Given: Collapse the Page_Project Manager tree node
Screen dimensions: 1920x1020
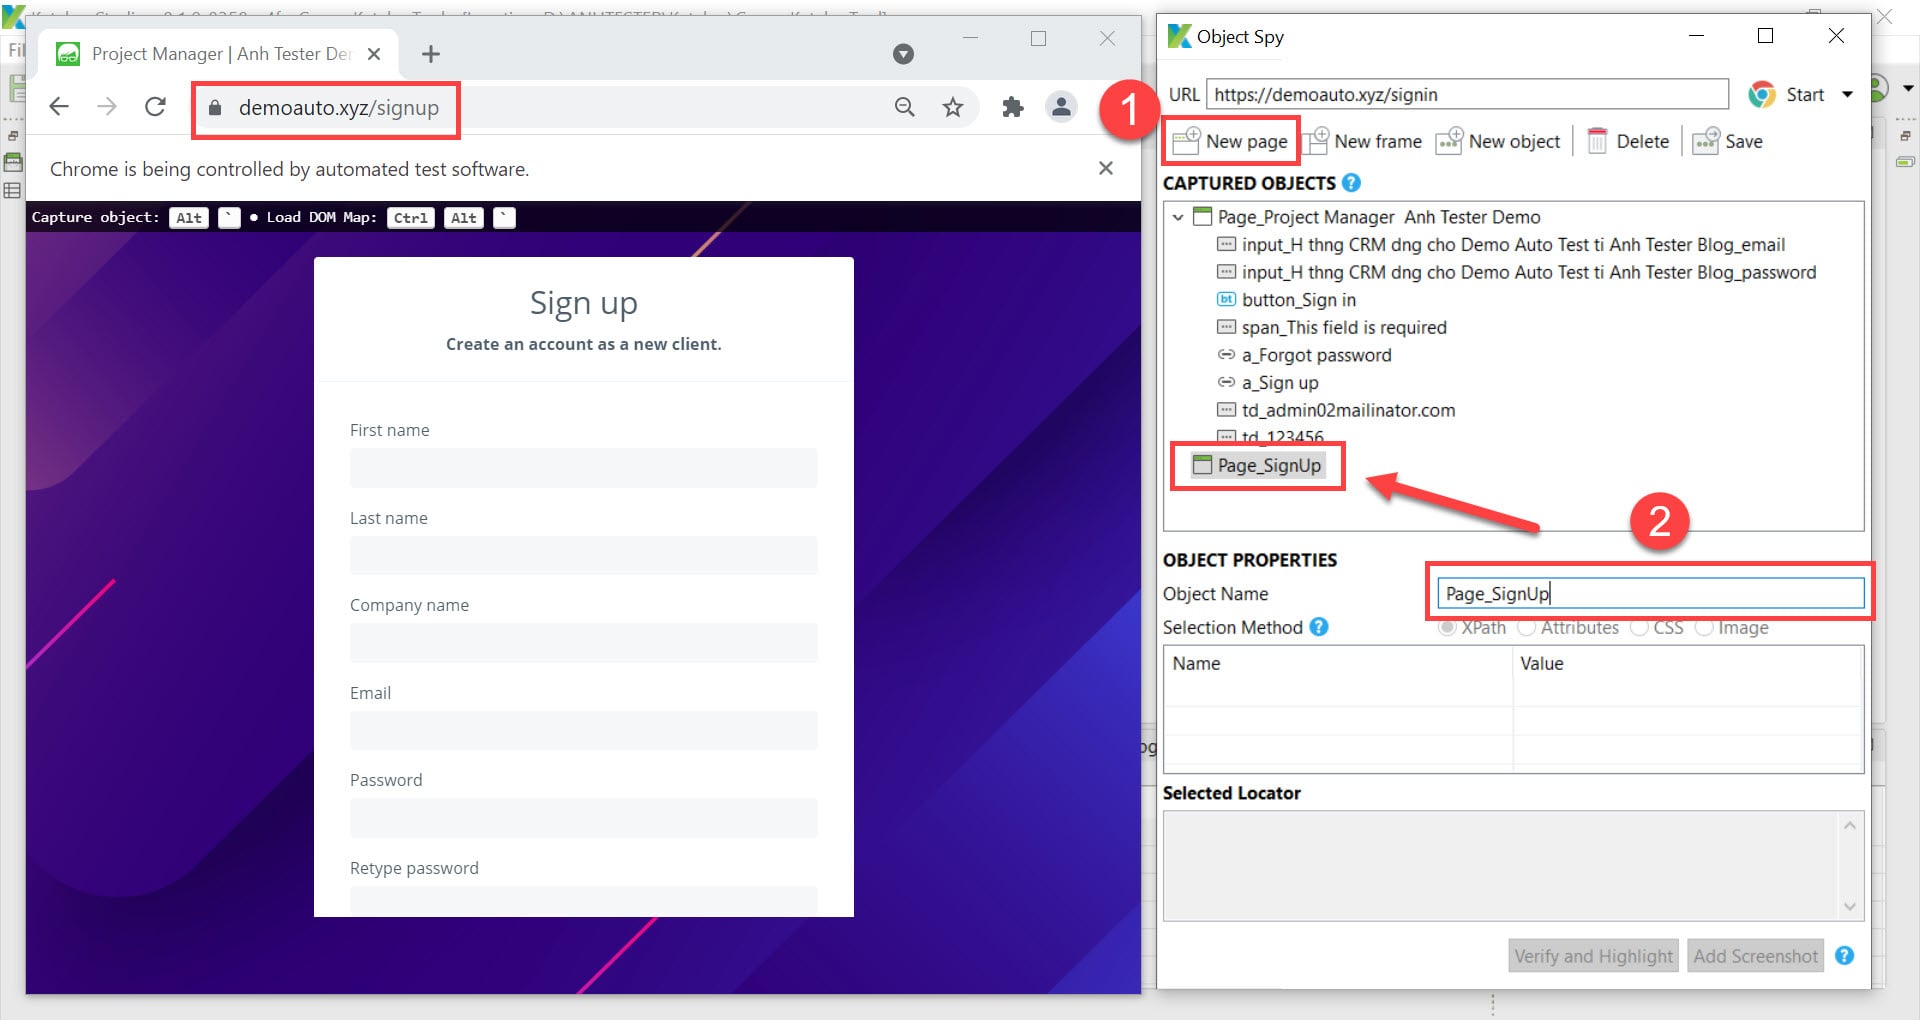Looking at the screenshot, I should pos(1178,217).
